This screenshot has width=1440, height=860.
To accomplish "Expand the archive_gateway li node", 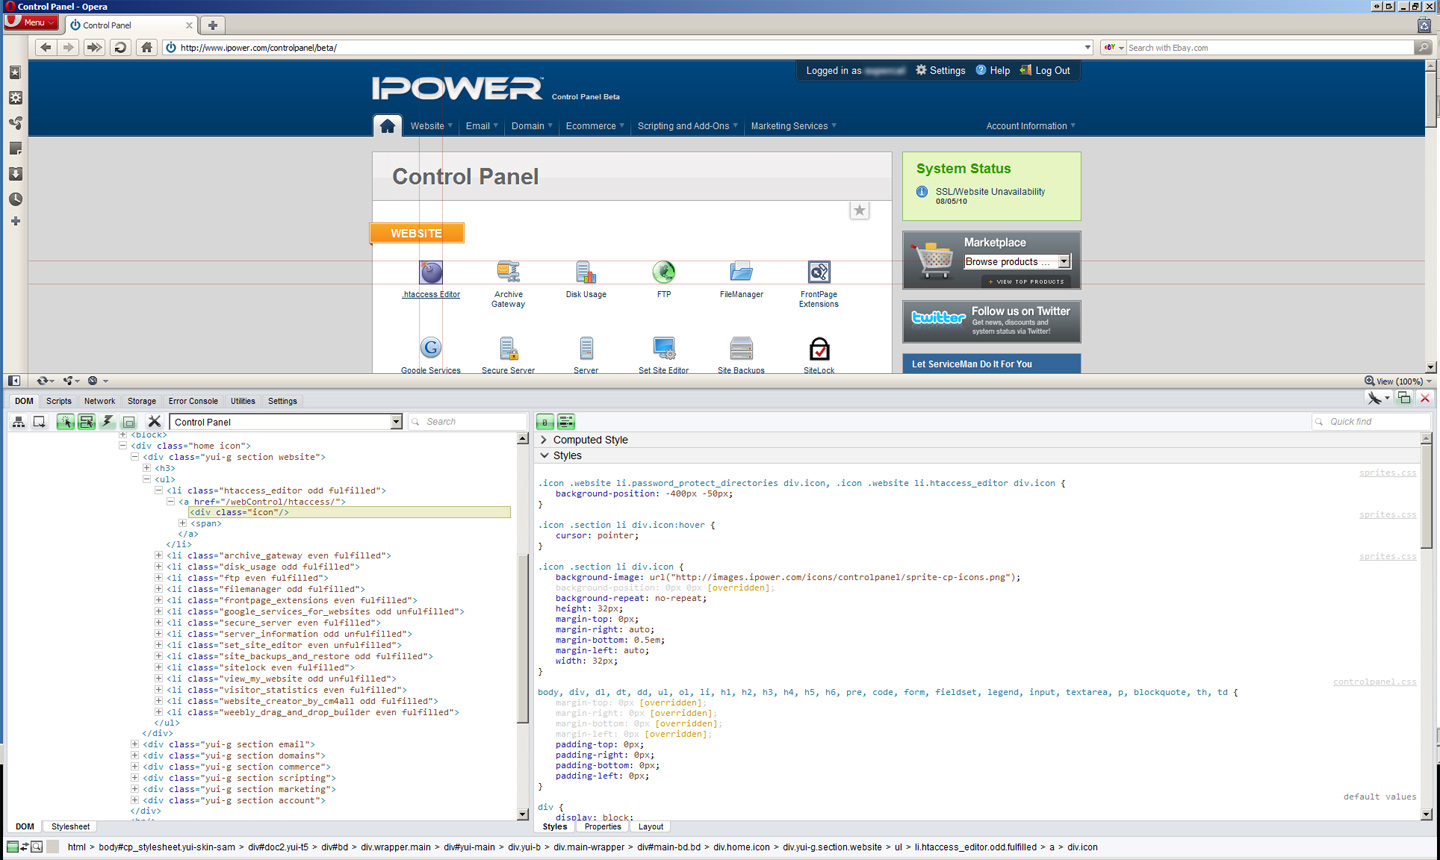I will point(158,555).
